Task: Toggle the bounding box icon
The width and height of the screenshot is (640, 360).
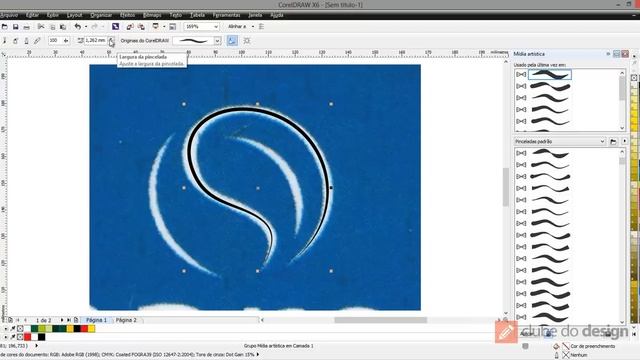Action: point(247,40)
